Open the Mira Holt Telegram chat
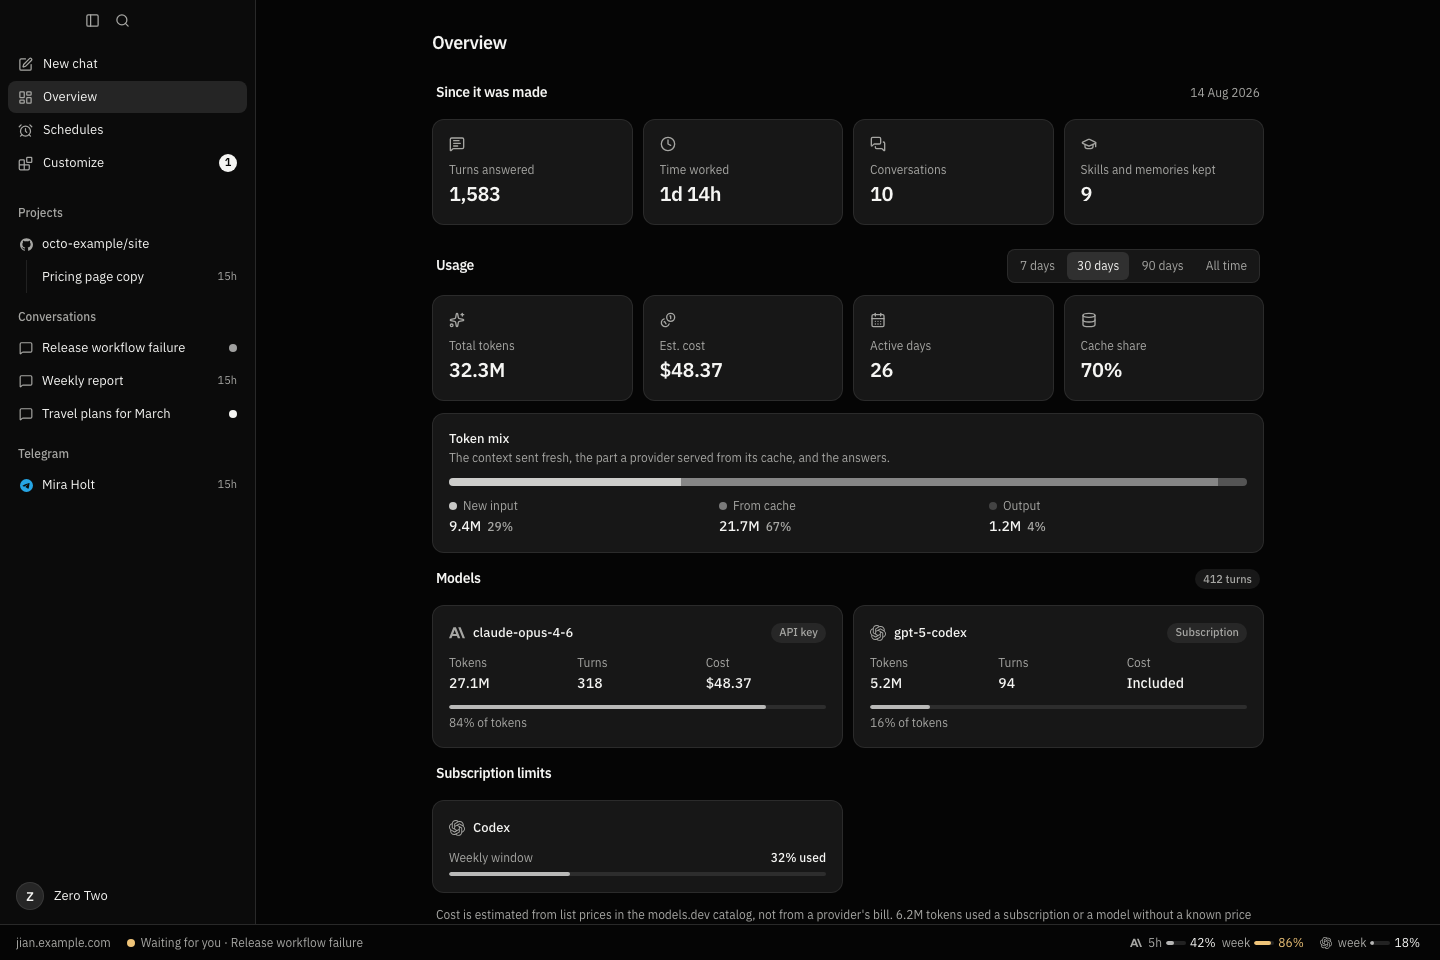The image size is (1440, 960). [127, 485]
